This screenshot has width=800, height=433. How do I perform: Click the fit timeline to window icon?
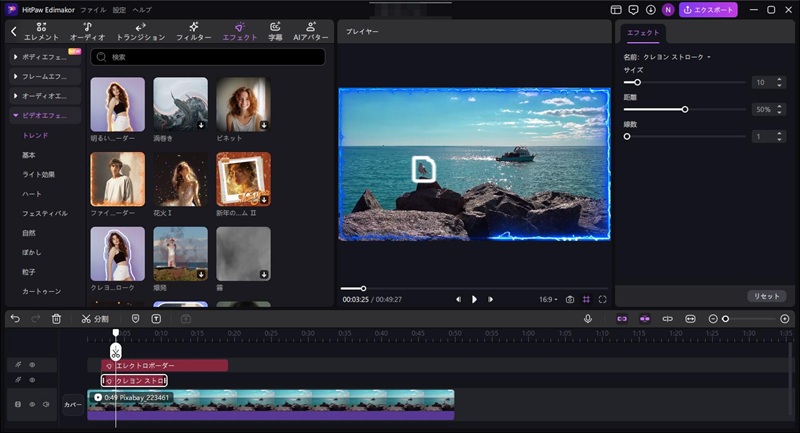point(690,319)
